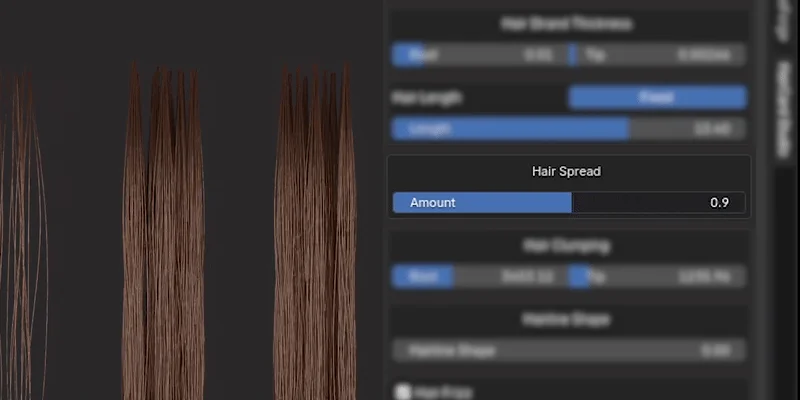Click the Hair Spread panel header

coord(566,172)
